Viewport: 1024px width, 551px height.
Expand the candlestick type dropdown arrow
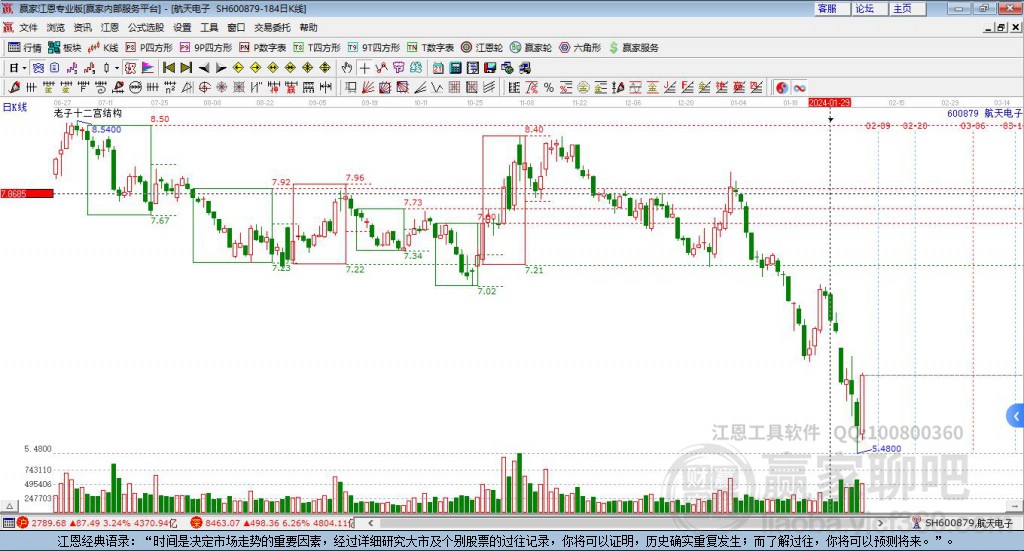[x=117, y=68]
